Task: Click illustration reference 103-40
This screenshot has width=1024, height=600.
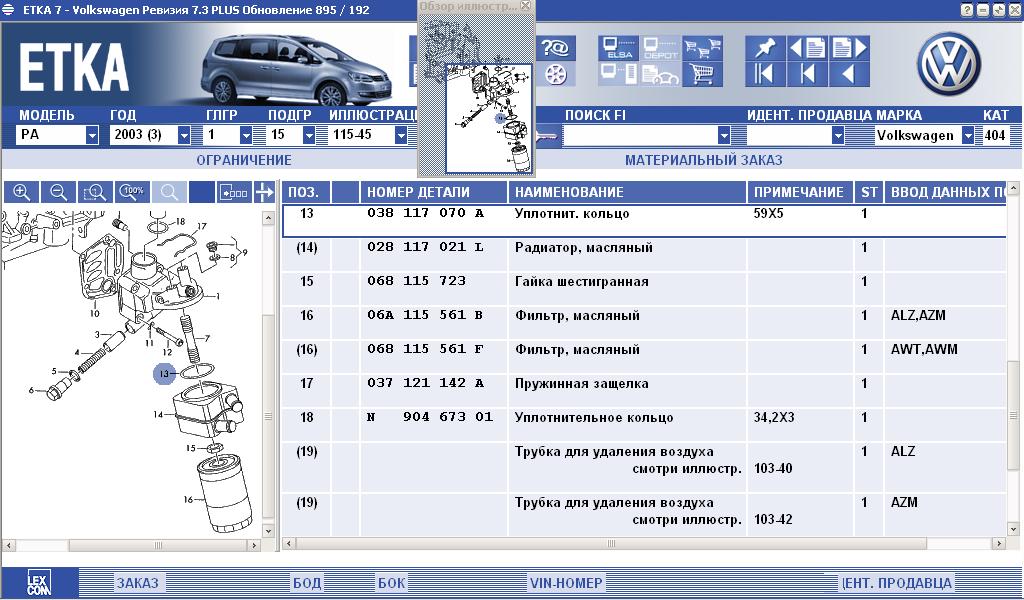Action: (x=773, y=469)
